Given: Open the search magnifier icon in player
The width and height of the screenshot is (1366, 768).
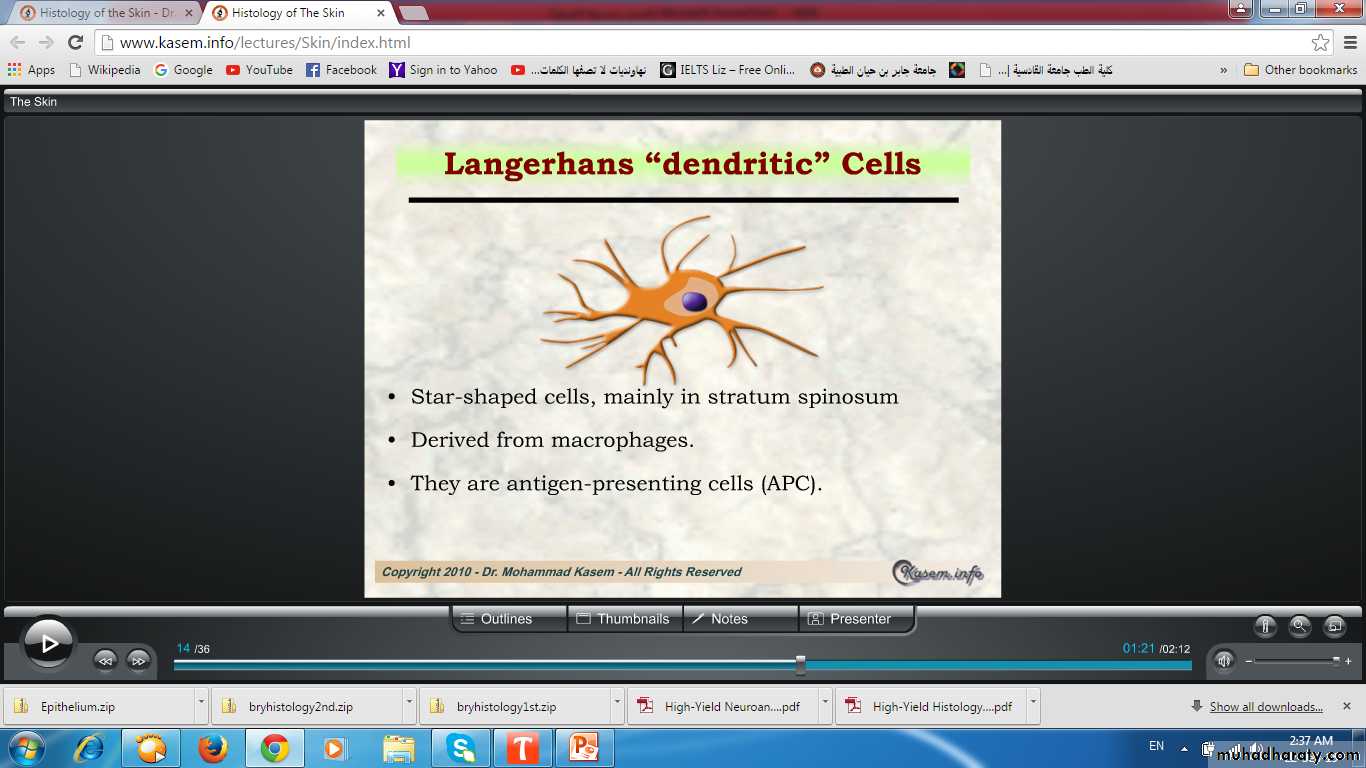Looking at the screenshot, I should (1300, 627).
